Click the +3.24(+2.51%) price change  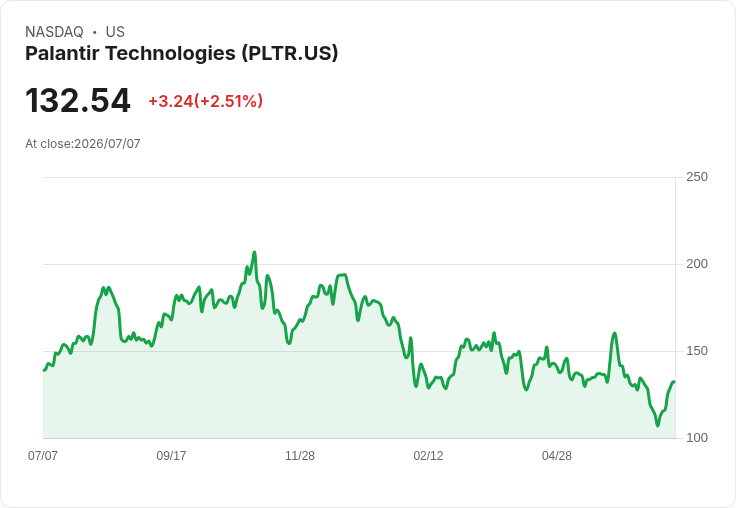206,101
